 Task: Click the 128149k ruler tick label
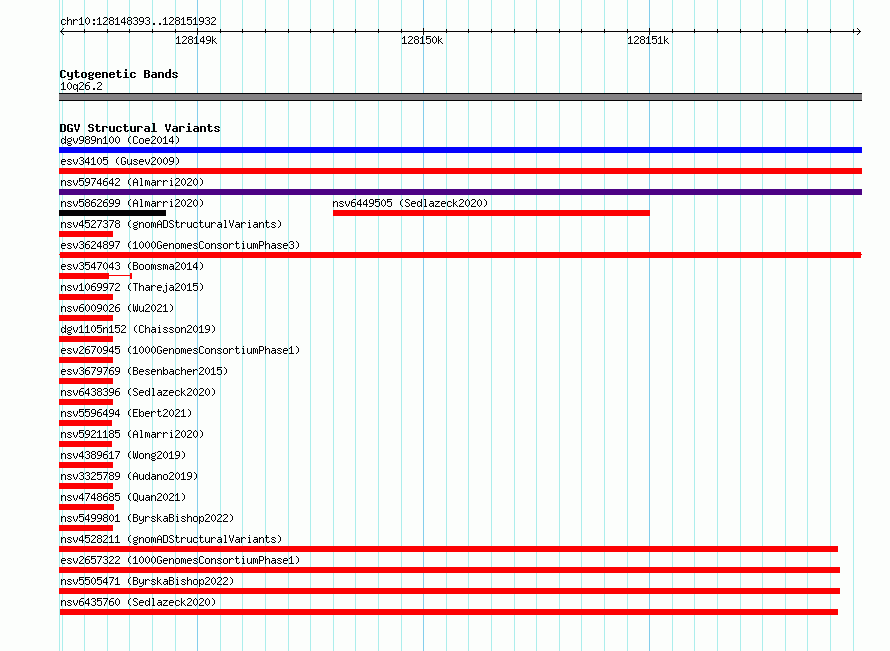tap(196, 40)
